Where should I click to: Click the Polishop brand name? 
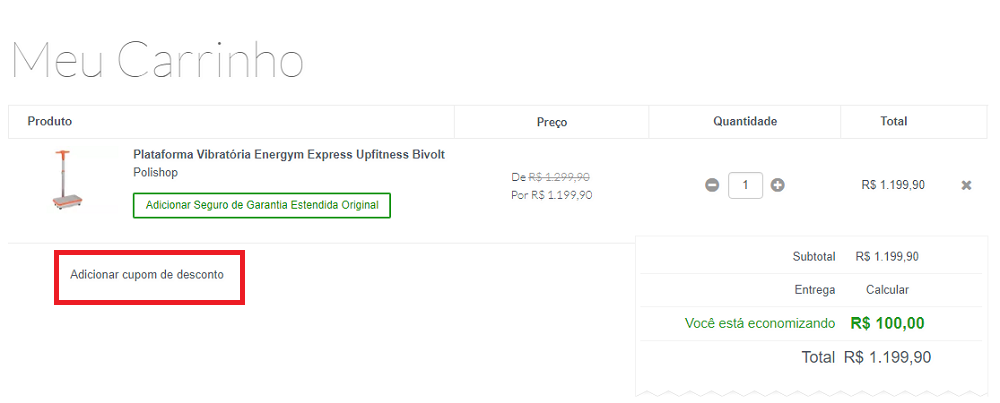(x=157, y=173)
